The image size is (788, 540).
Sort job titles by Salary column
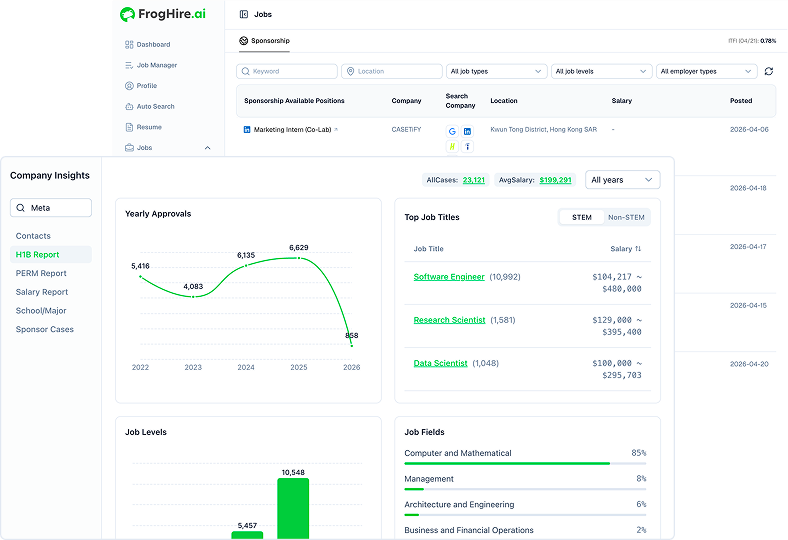pos(626,249)
